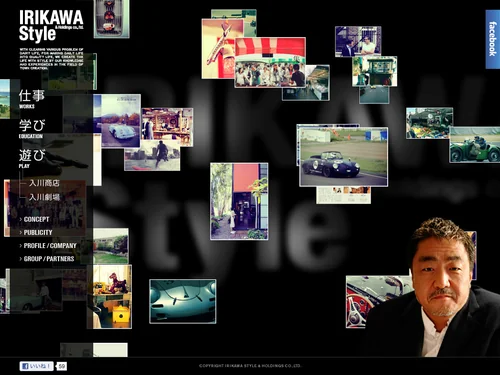
Task: Open the vegetable market stall photo
Action: point(429,123)
